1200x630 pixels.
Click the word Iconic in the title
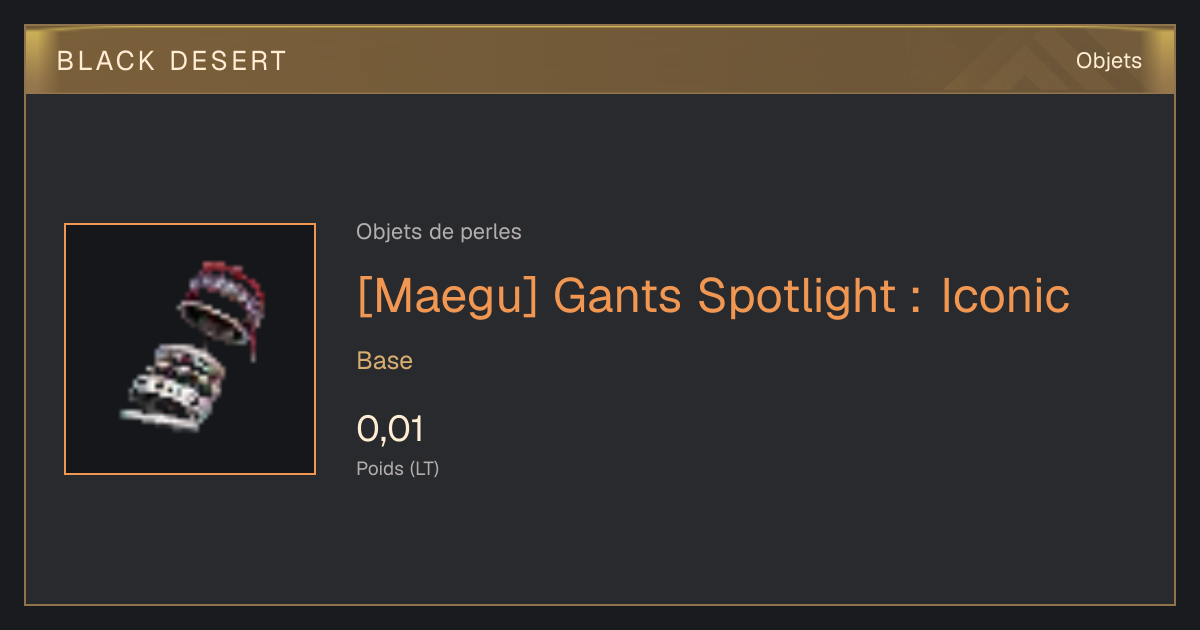click(x=1005, y=296)
